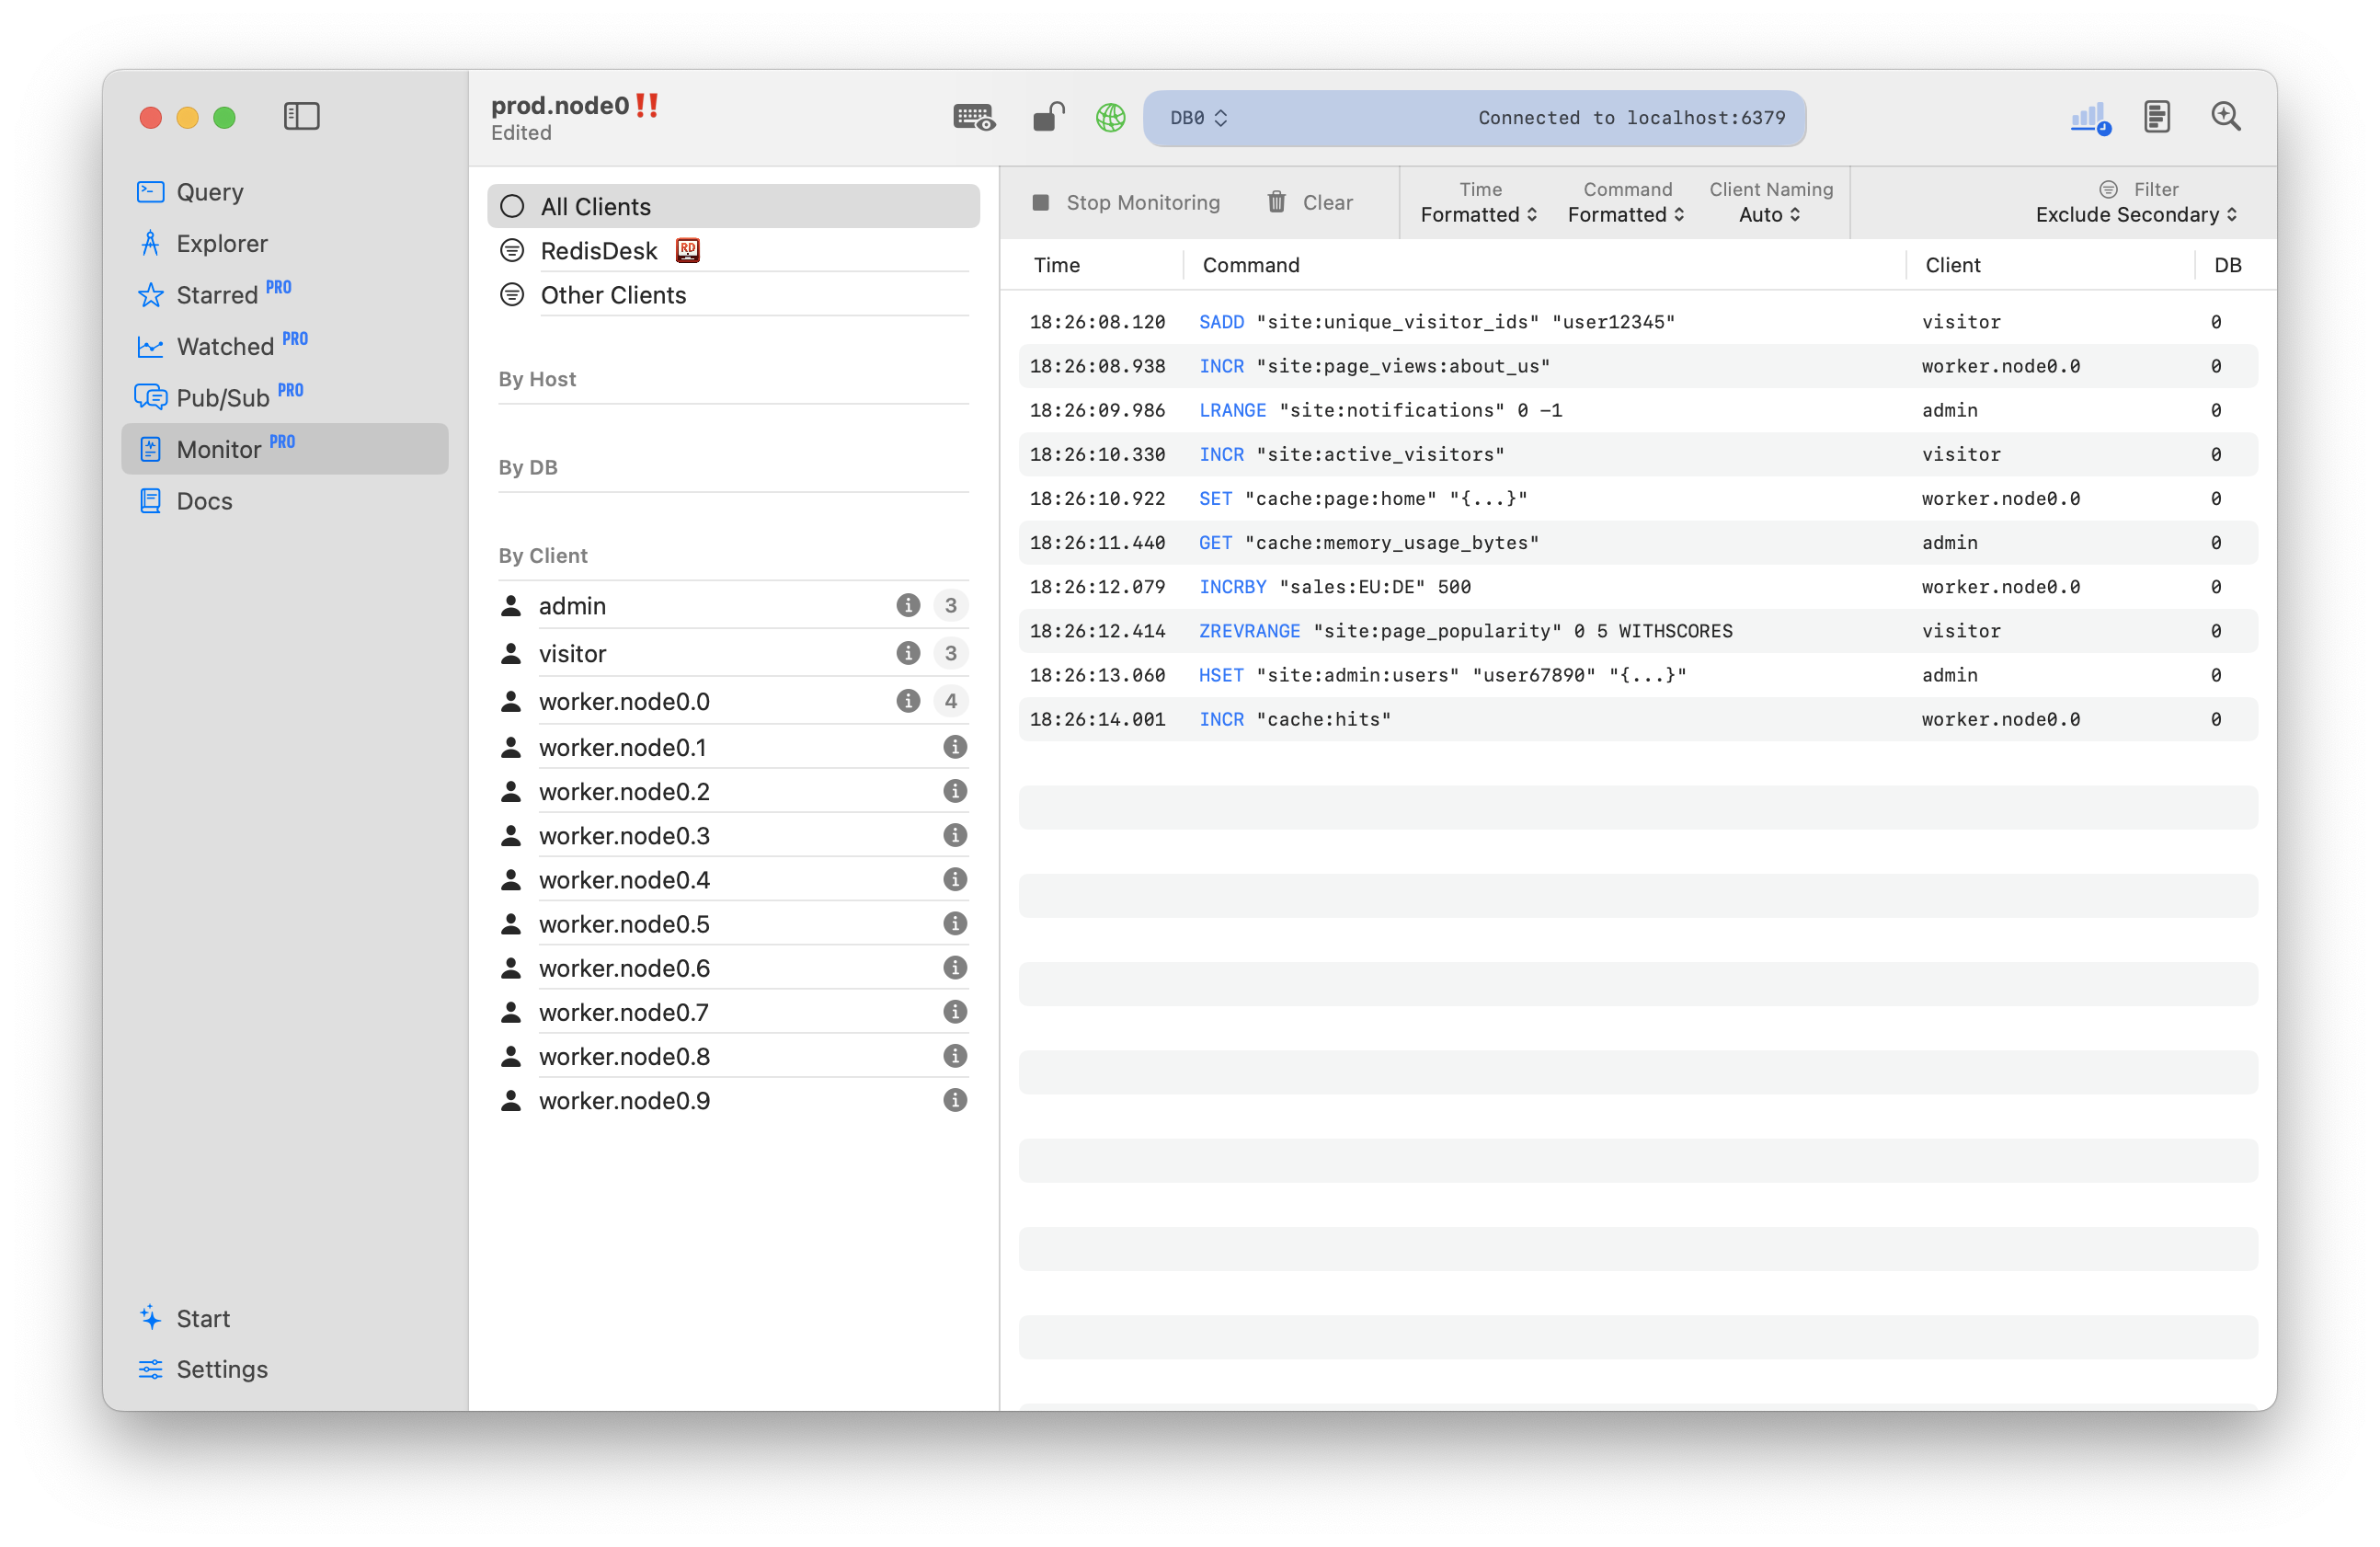This screenshot has width=2380, height=1547.
Task: Click the info icon beside admin client
Action: tap(907, 605)
